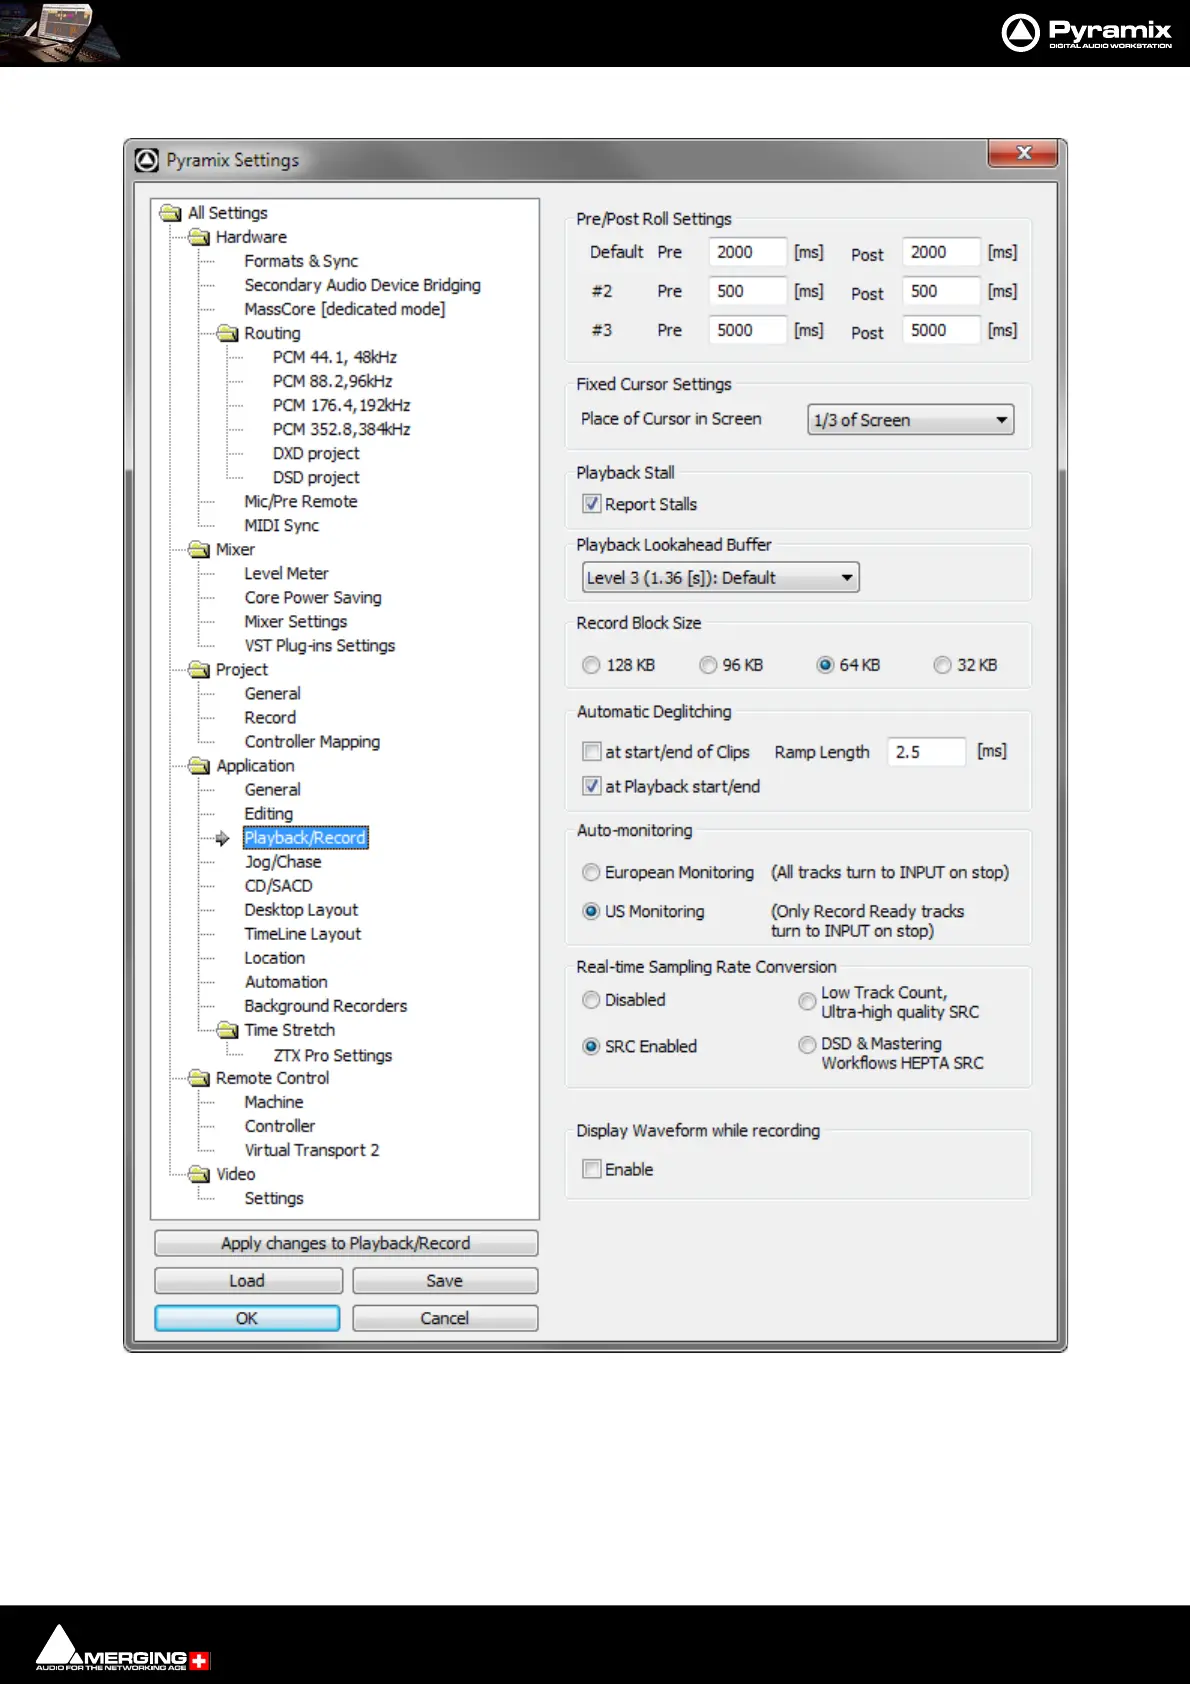Click the Ramp Length input field

click(x=926, y=752)
